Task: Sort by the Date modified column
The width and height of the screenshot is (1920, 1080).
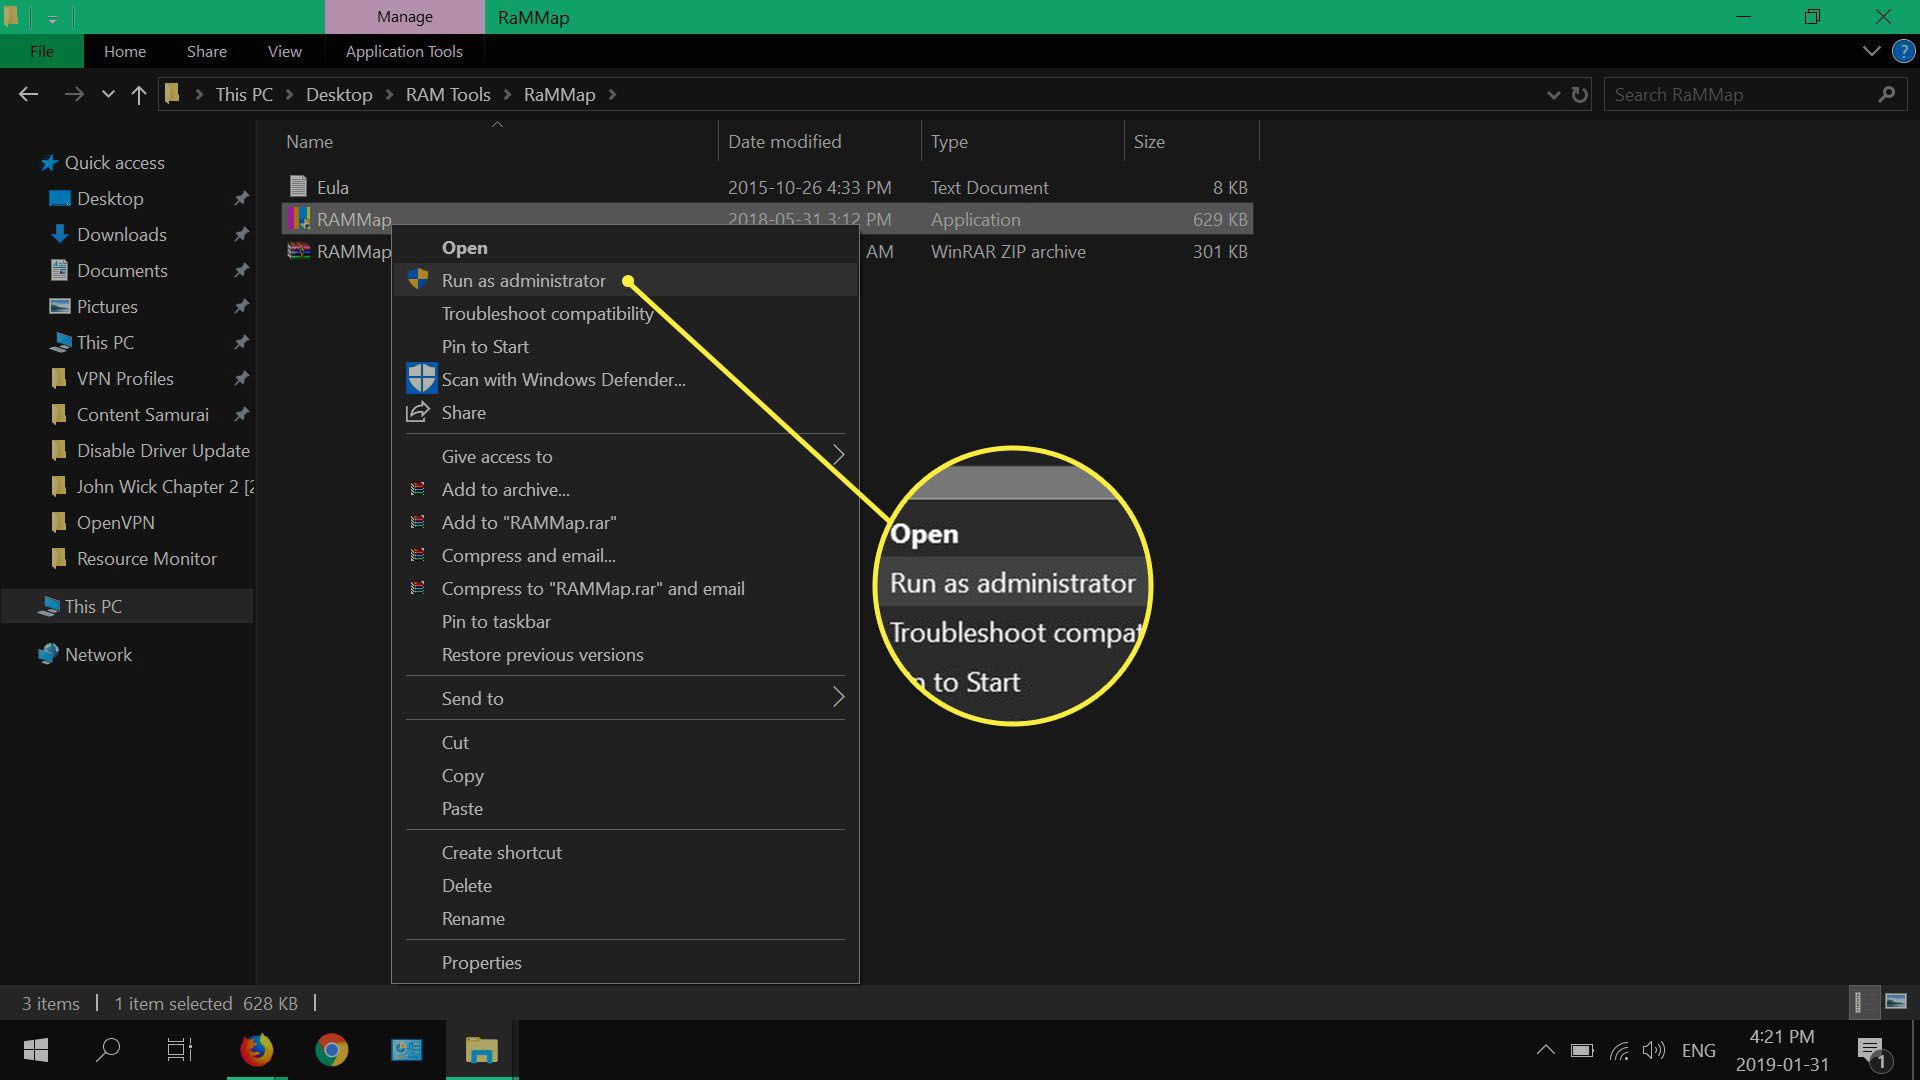Action: (785, 142)
